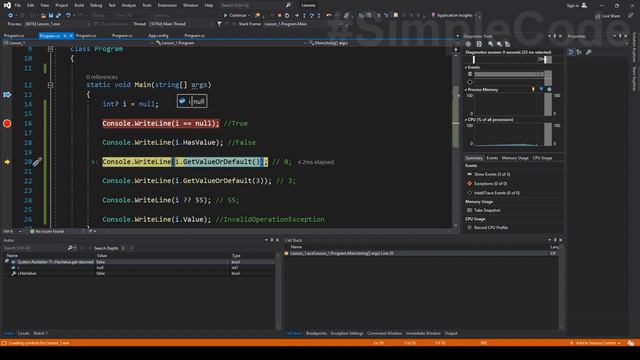Click the thread filter funnel icon
The width and height of the screenshot is (640, 360).
click(x=219, y=24)
